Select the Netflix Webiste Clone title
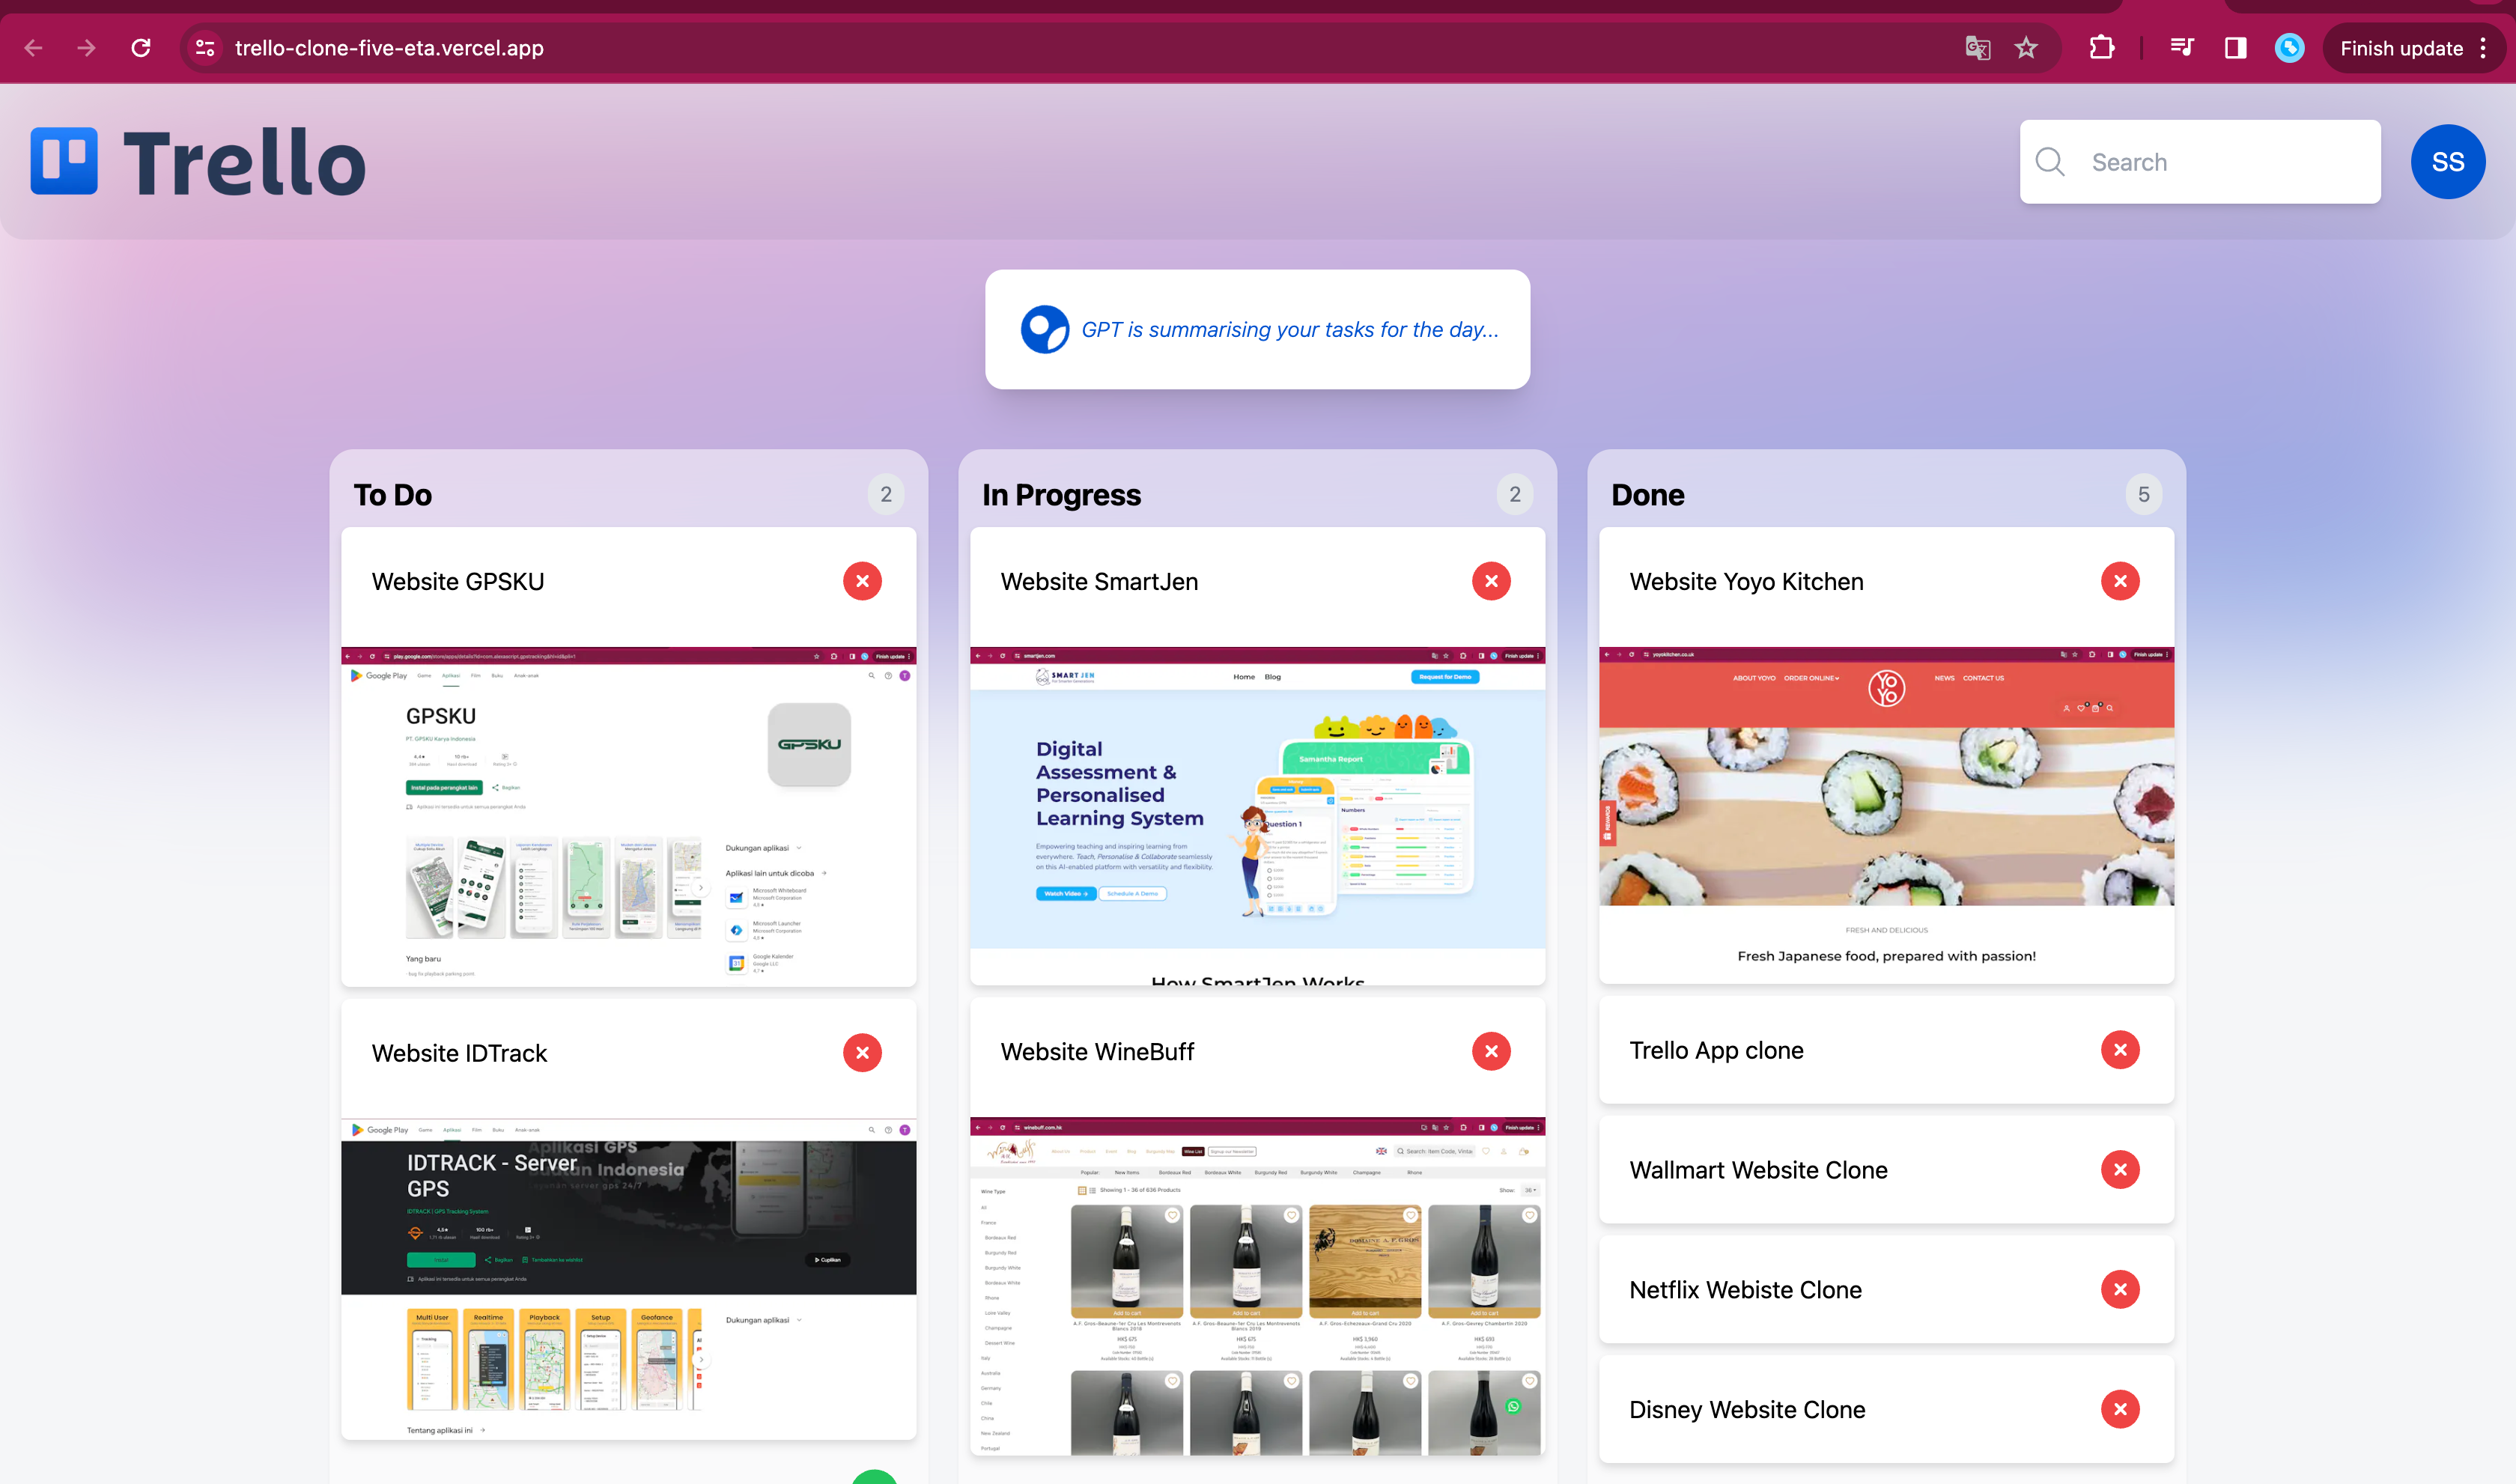This screenshot has height=1484, width=2516. [1745, 1291]
